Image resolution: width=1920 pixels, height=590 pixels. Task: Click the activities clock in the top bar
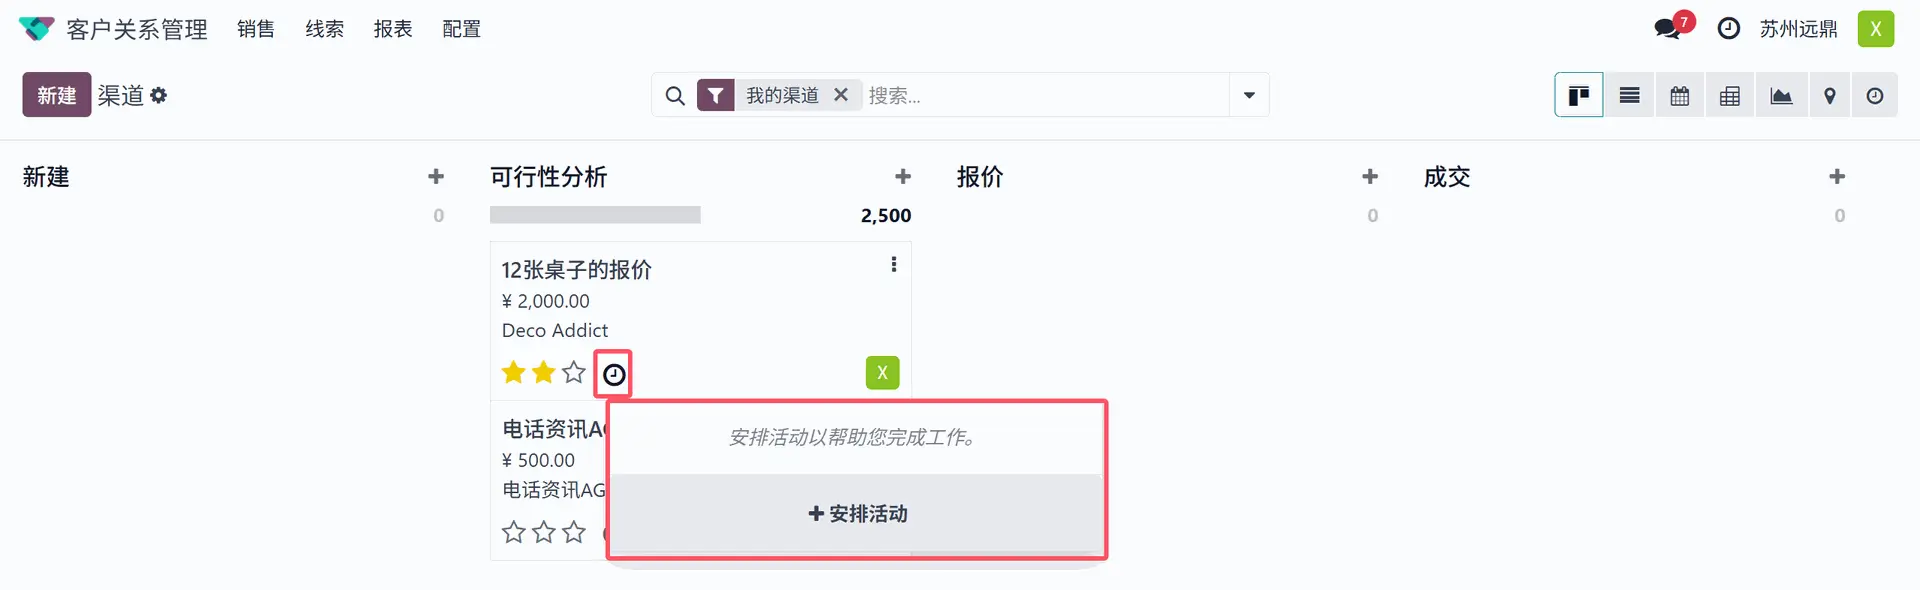pyautogui.click(x=1729, y=29)
